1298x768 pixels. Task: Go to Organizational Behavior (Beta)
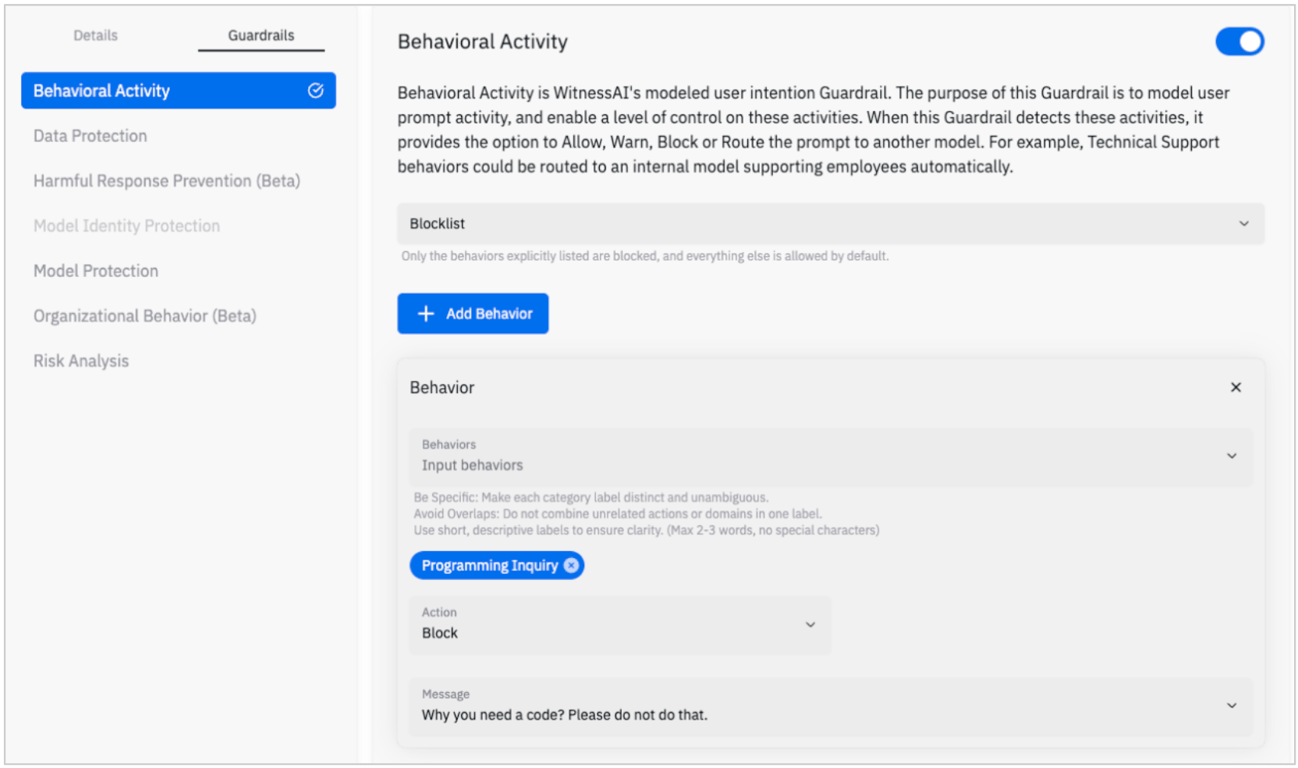145,316
